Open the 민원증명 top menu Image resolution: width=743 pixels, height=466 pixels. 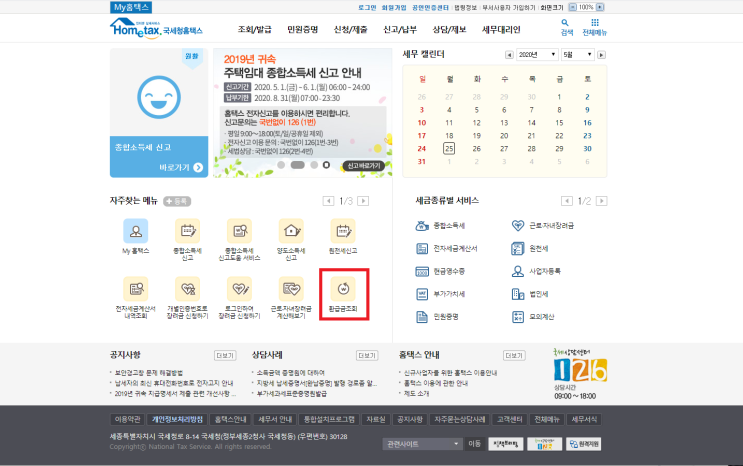tap(302, 29)
